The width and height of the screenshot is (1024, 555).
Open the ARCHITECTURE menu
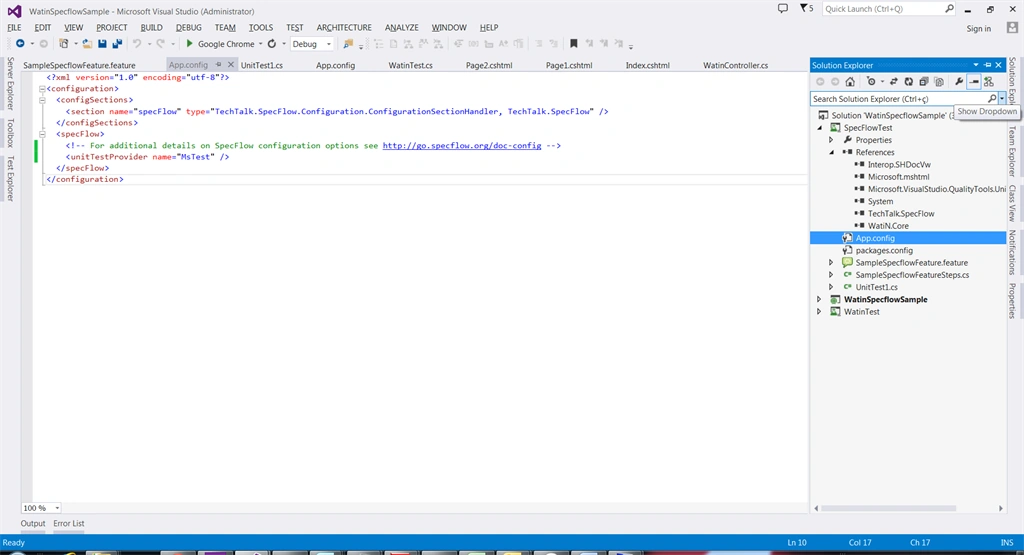(344, 27)
